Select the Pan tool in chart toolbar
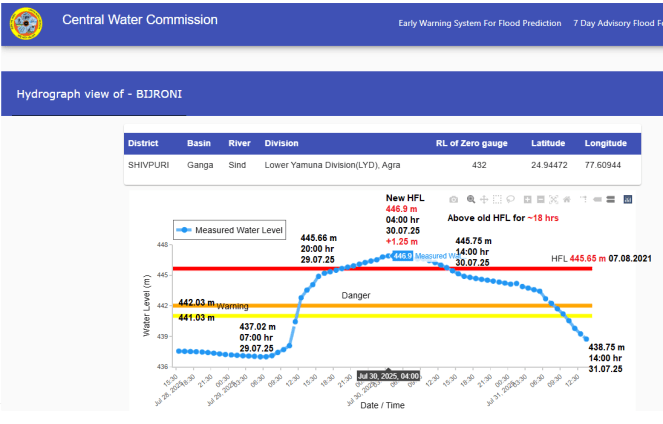This screenshot has height=424, width=663. [x=484, y=200]
